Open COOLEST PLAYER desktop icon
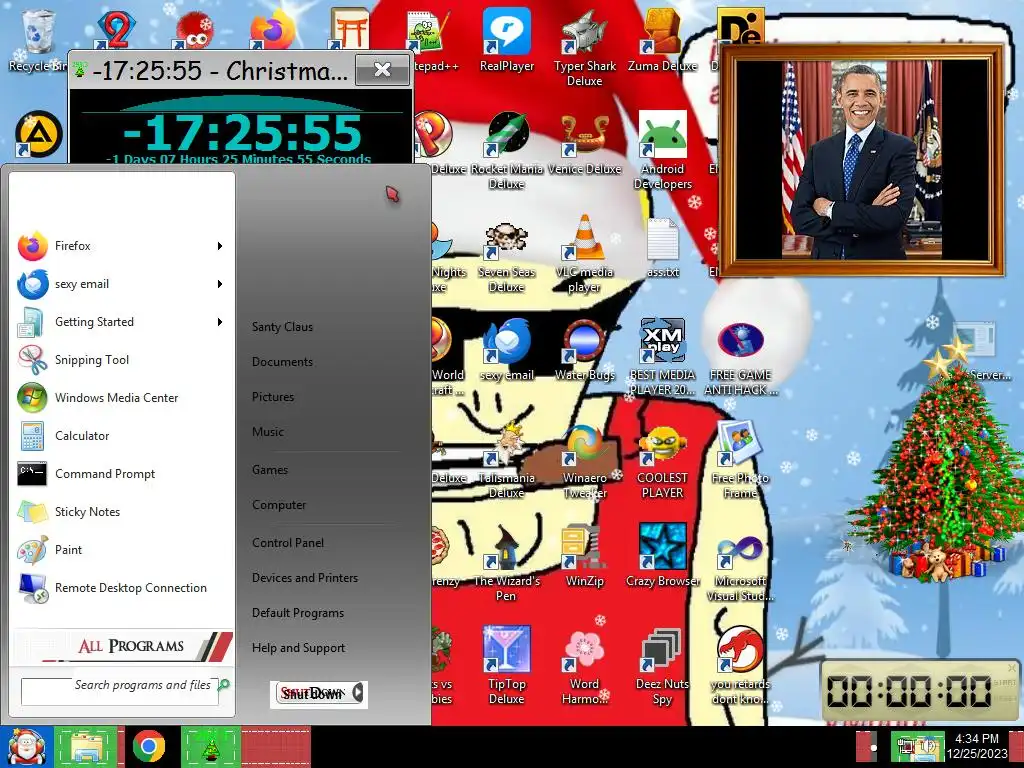 662,460
